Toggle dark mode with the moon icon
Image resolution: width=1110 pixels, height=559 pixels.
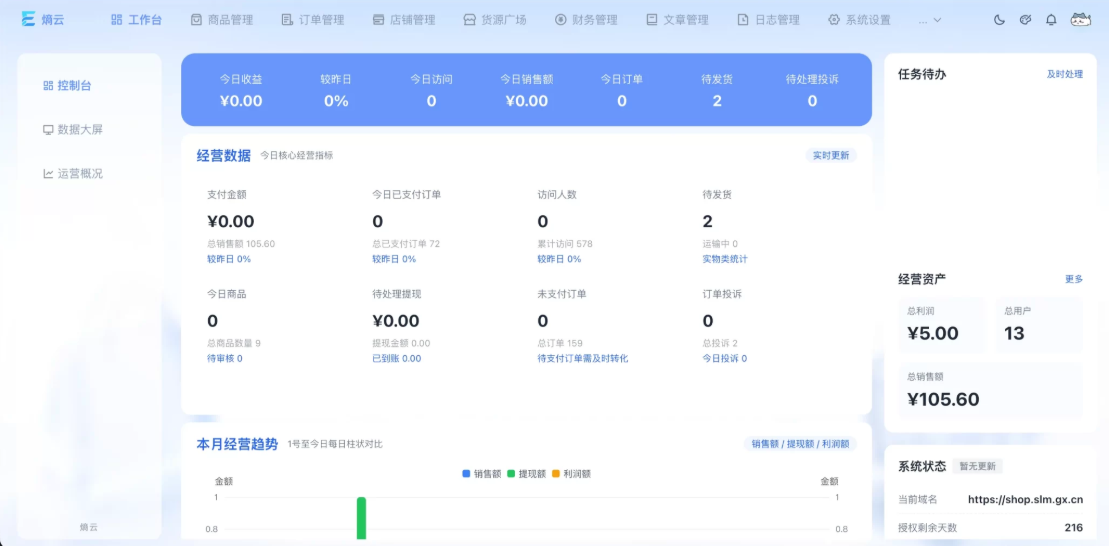(999, 20)
